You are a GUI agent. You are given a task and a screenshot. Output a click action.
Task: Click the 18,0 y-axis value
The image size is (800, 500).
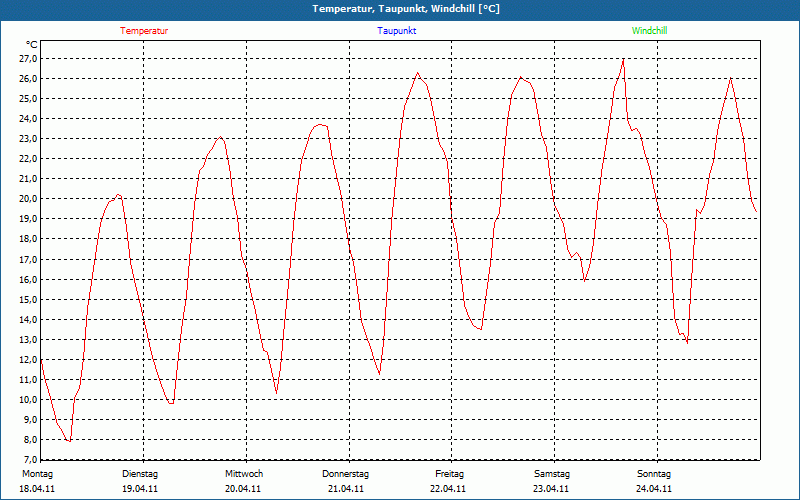28,239
